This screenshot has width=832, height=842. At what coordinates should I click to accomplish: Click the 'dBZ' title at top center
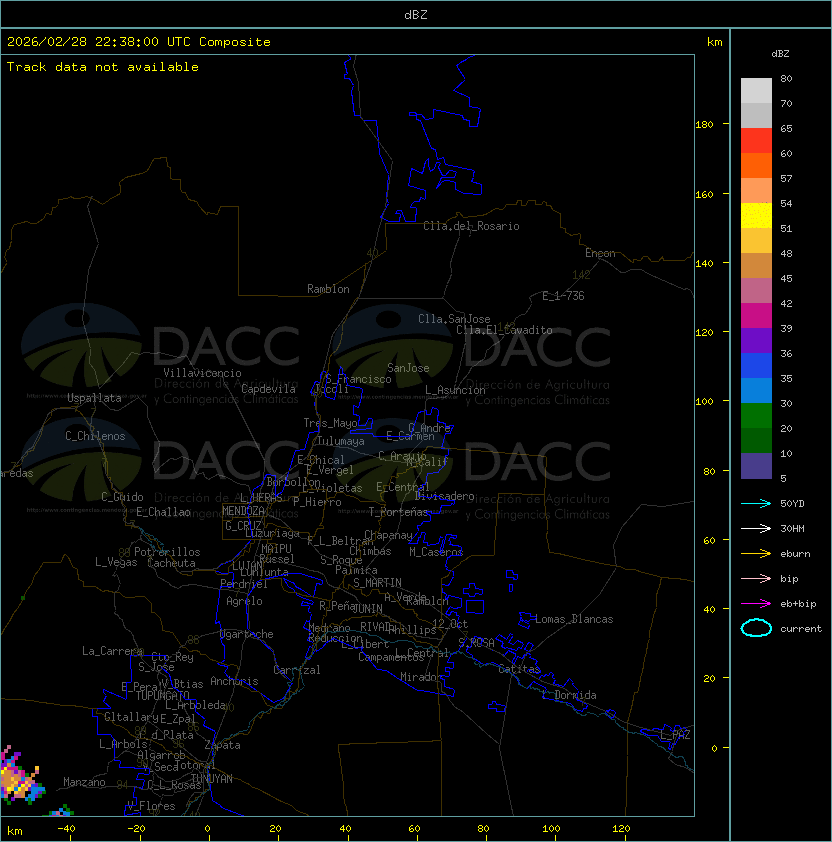pos(416,14)
